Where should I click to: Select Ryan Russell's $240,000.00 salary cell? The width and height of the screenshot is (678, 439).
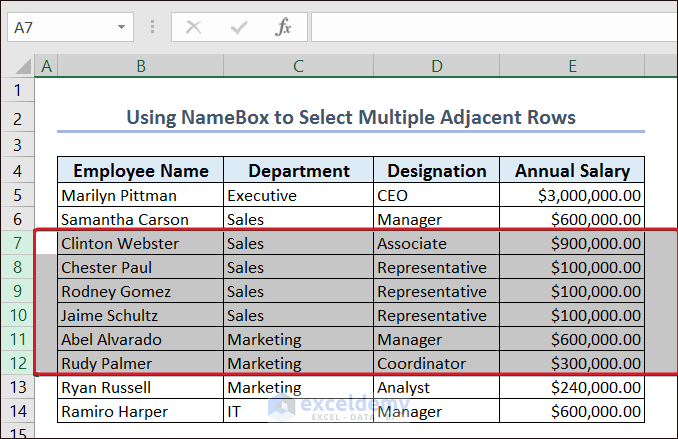(572, 387)
